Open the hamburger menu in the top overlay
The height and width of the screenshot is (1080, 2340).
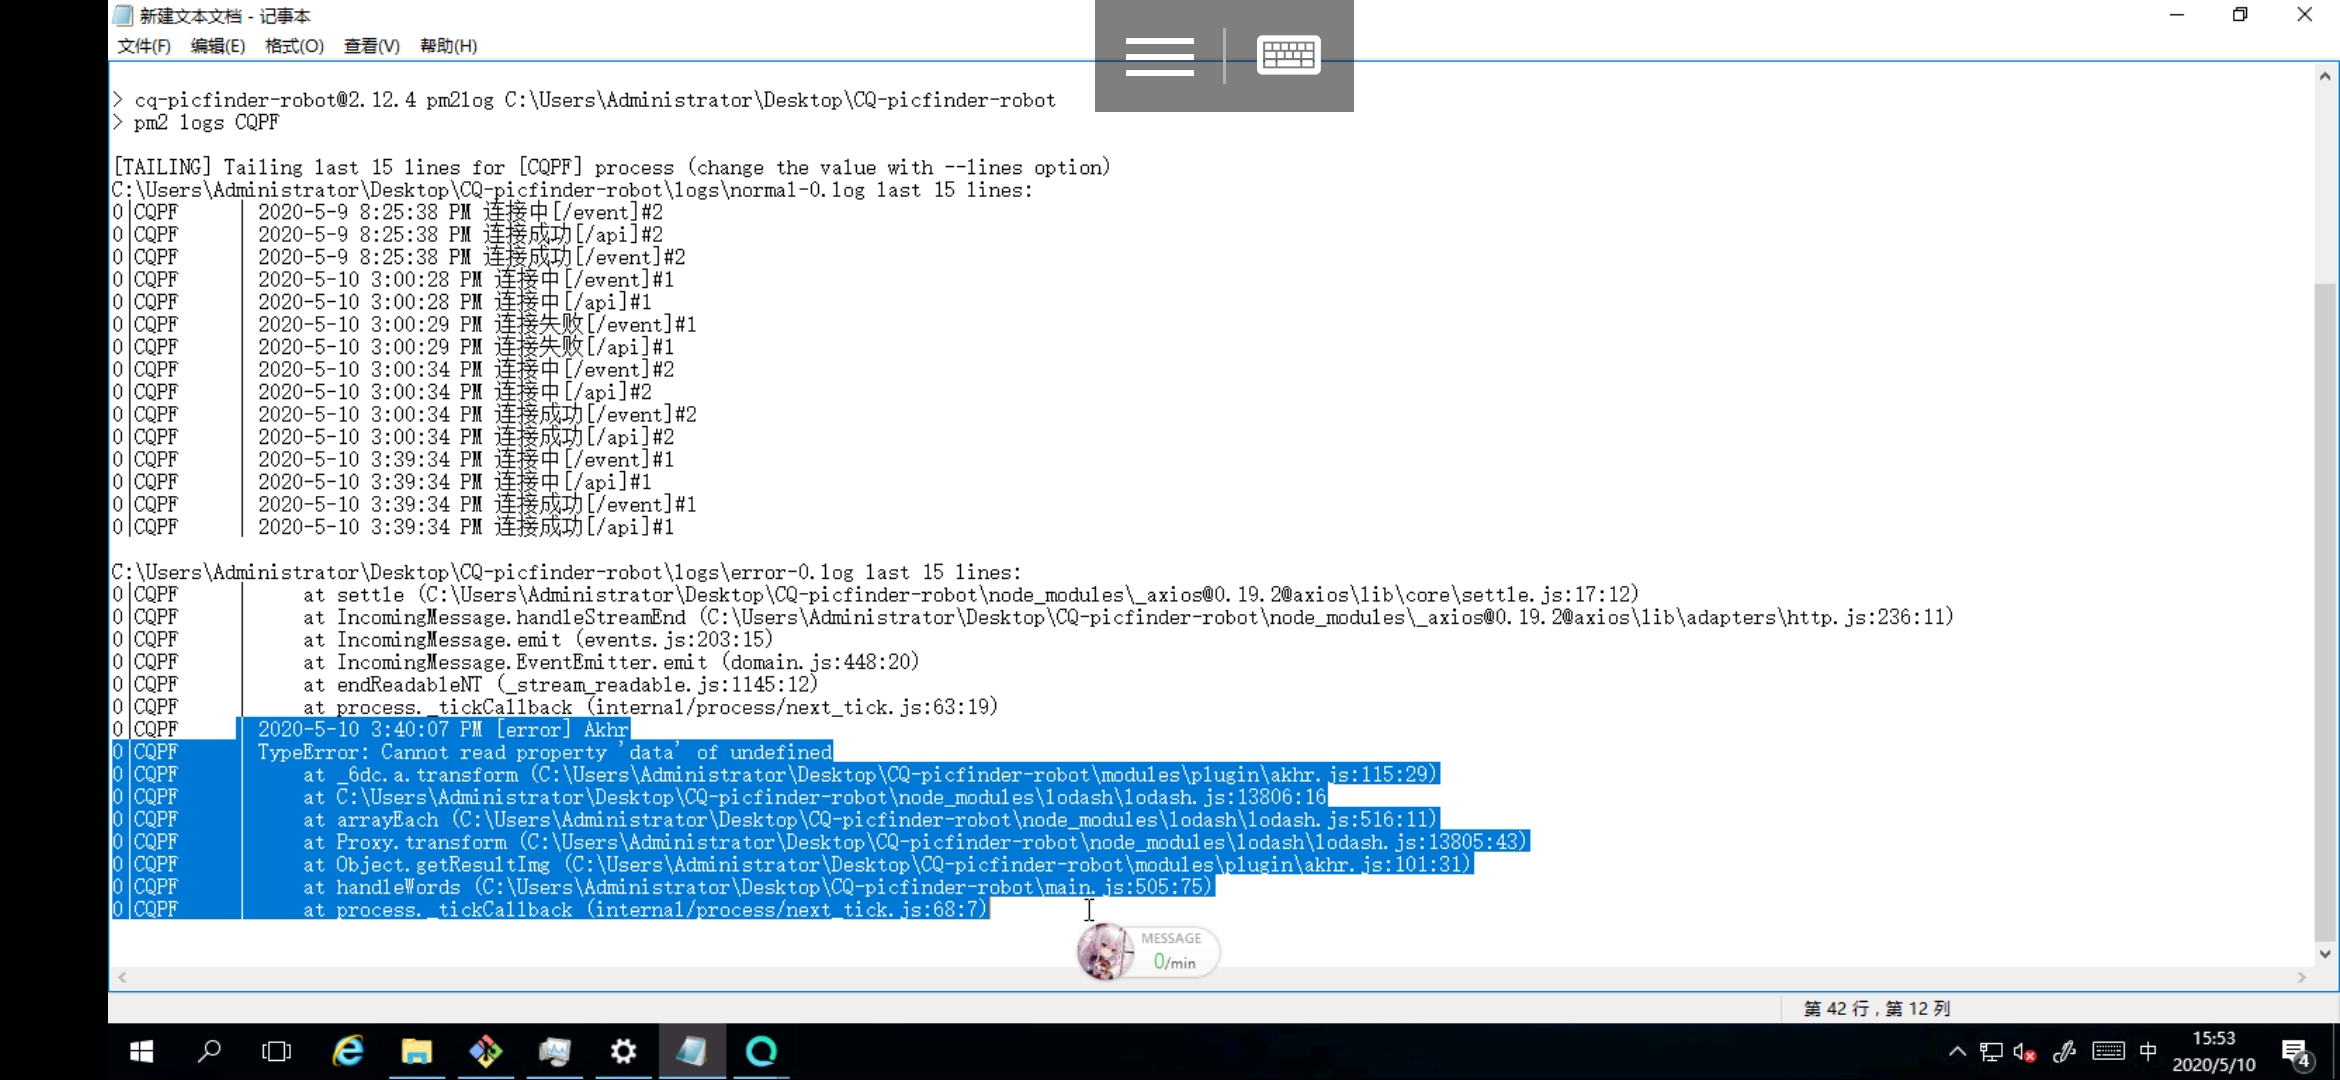[1160, 57]
